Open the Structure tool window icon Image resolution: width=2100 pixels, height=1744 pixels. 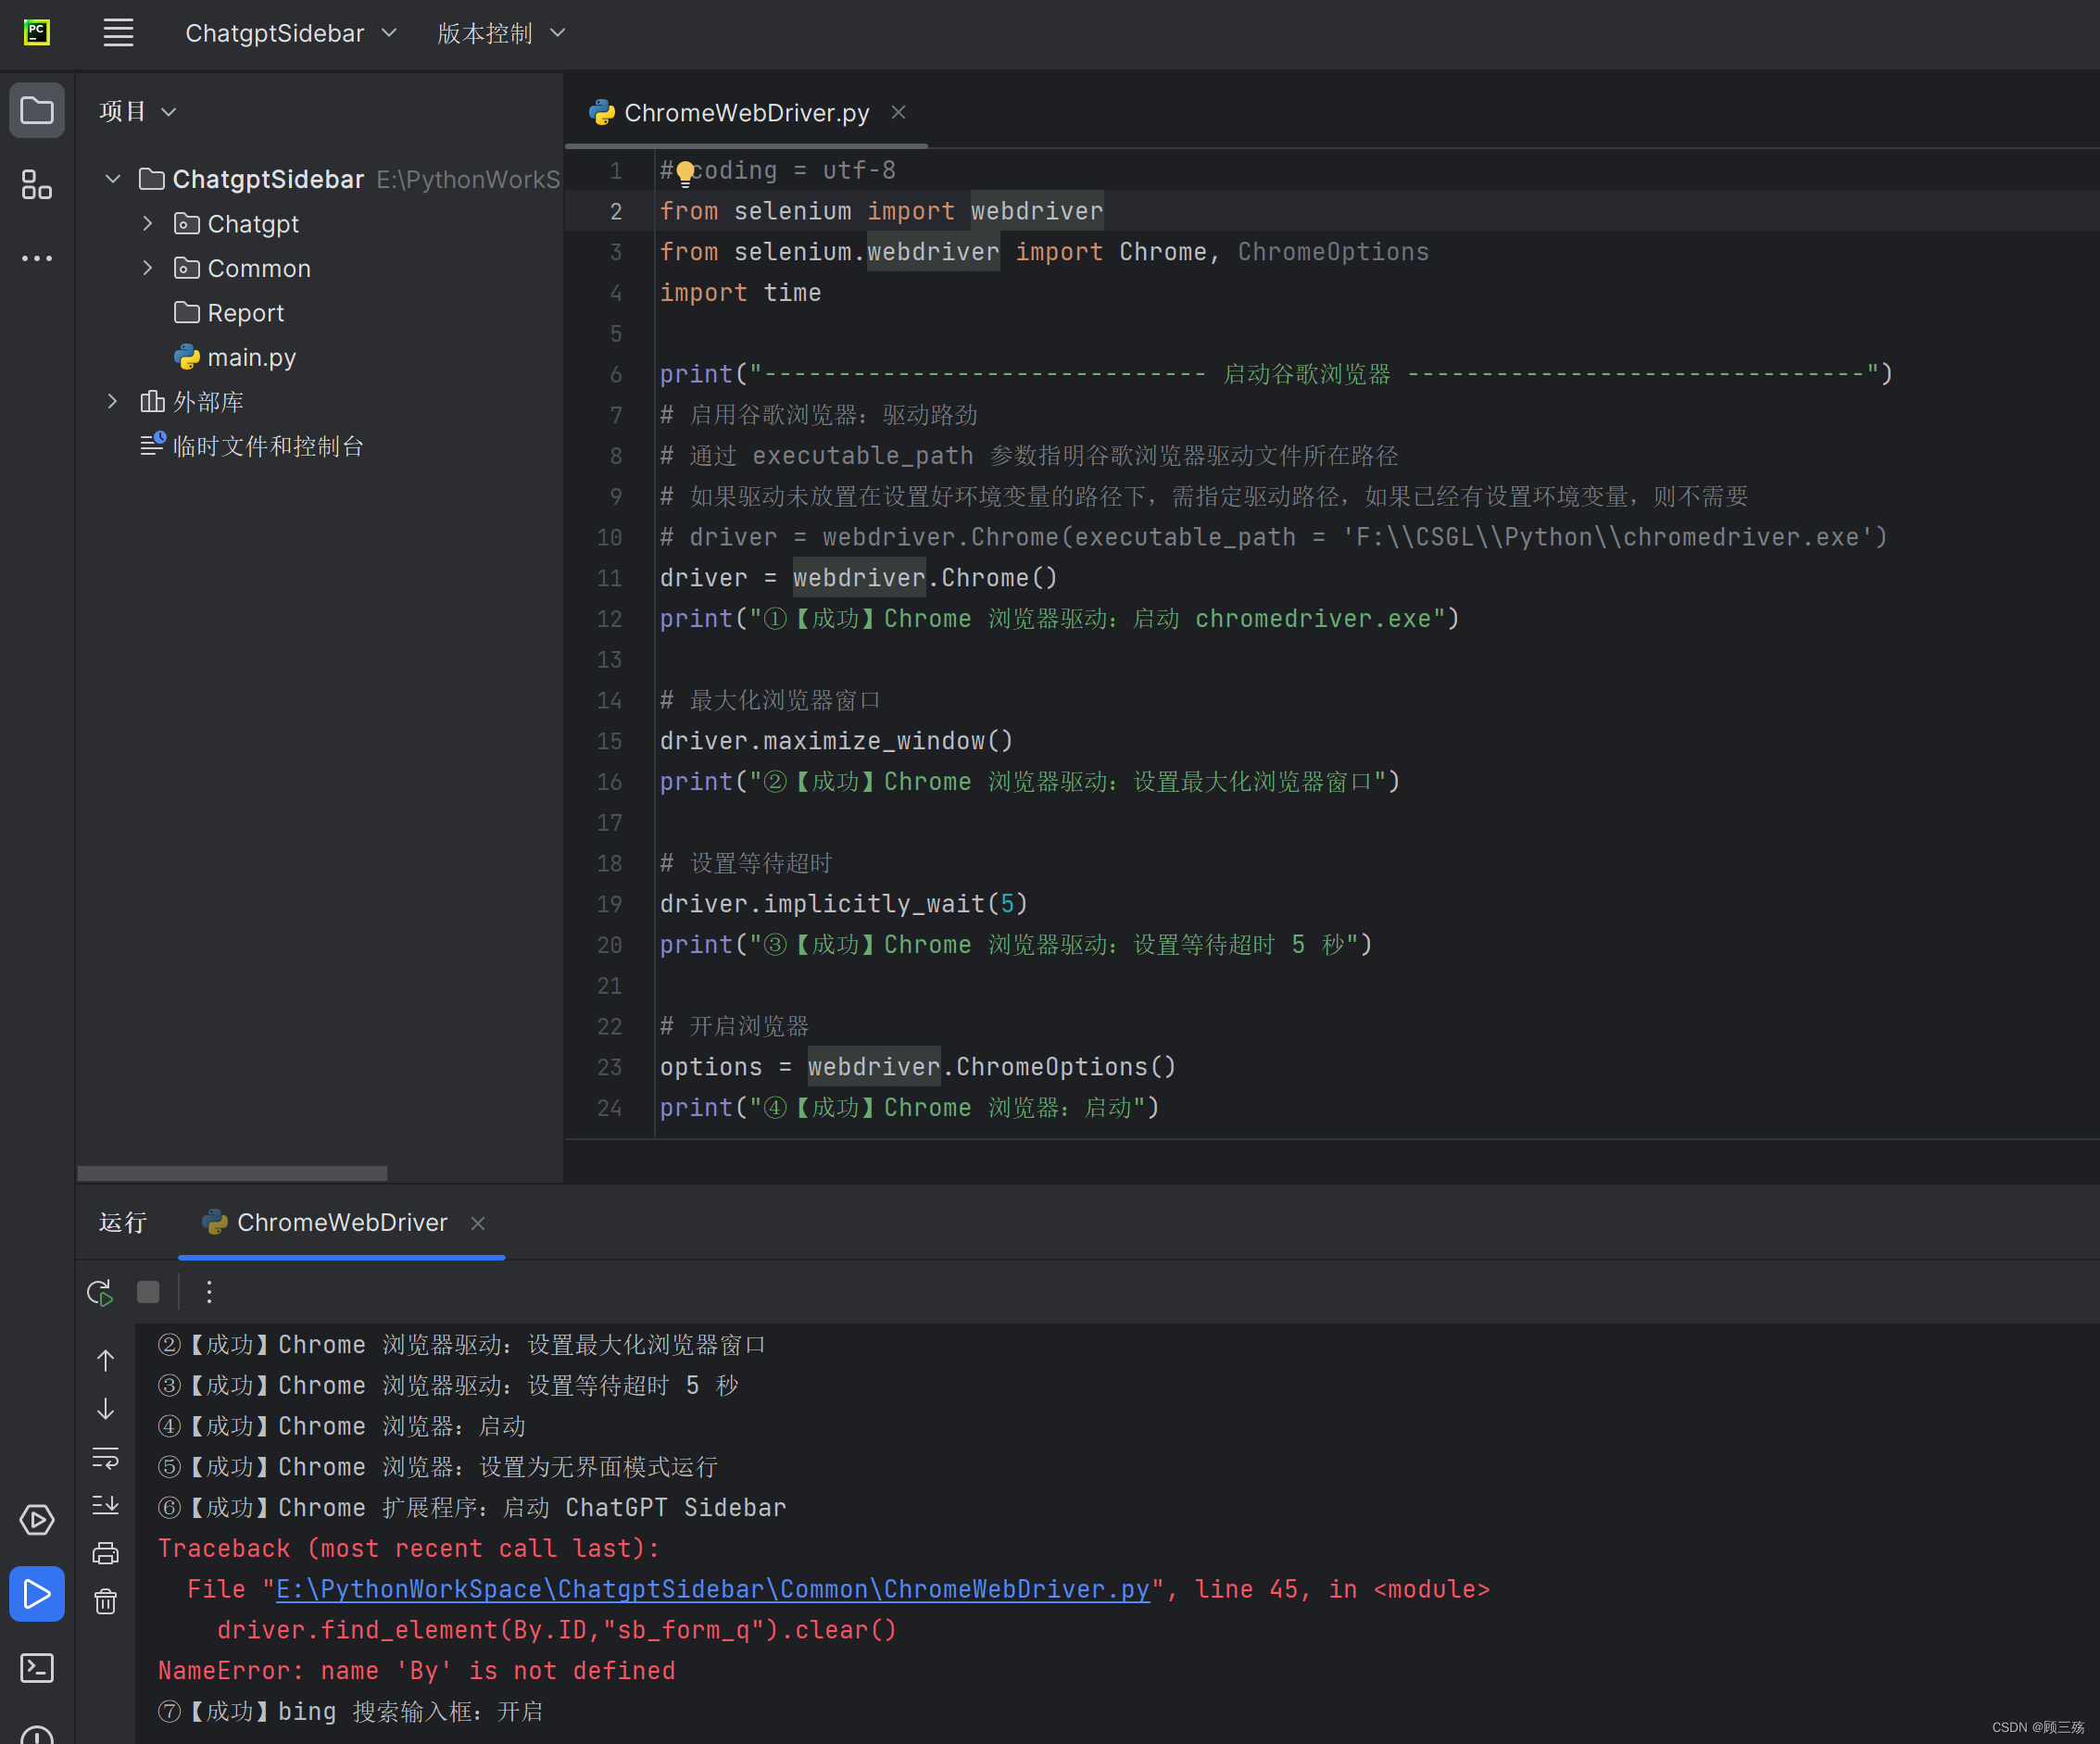pyautogui.click(x=37, y=184)
